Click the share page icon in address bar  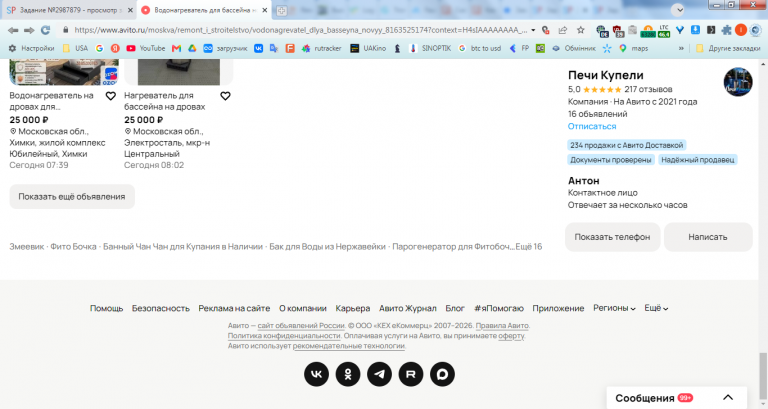[563, 30]
